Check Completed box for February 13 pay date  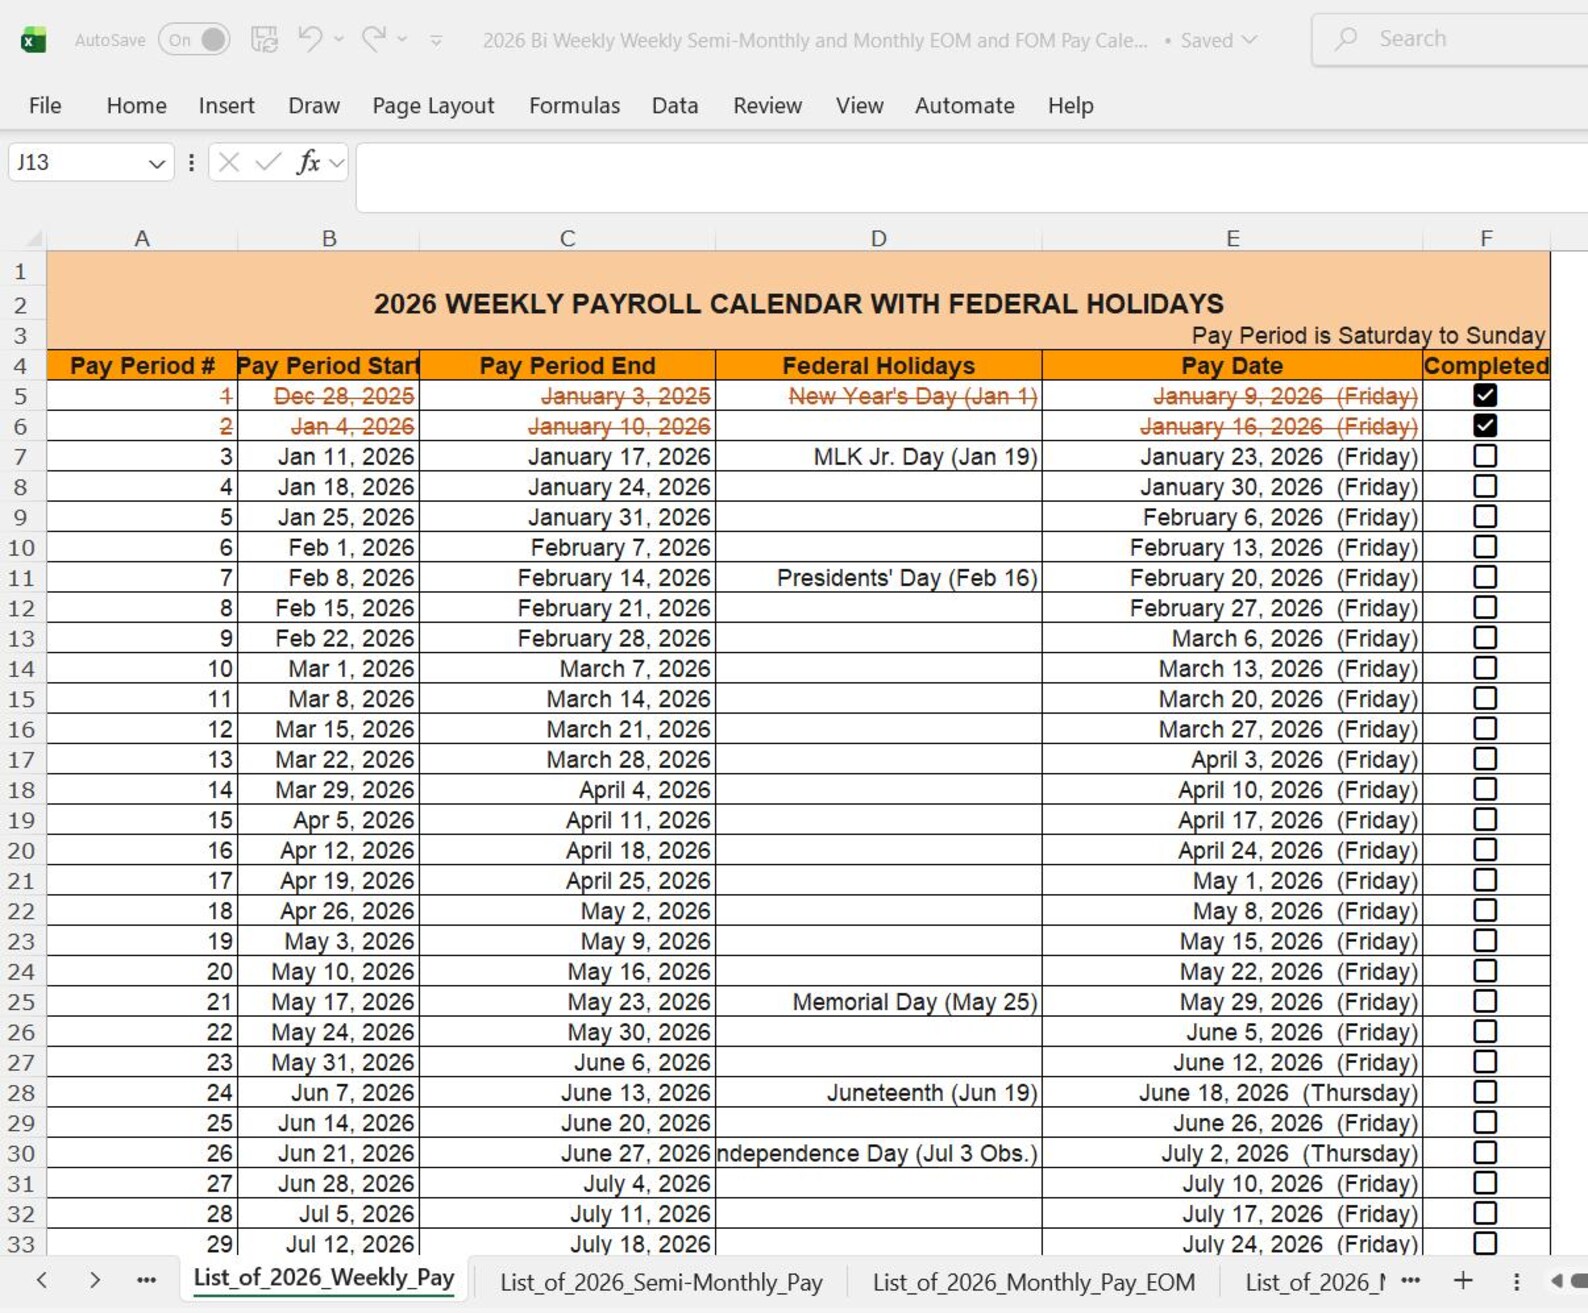click(1485, 547)
